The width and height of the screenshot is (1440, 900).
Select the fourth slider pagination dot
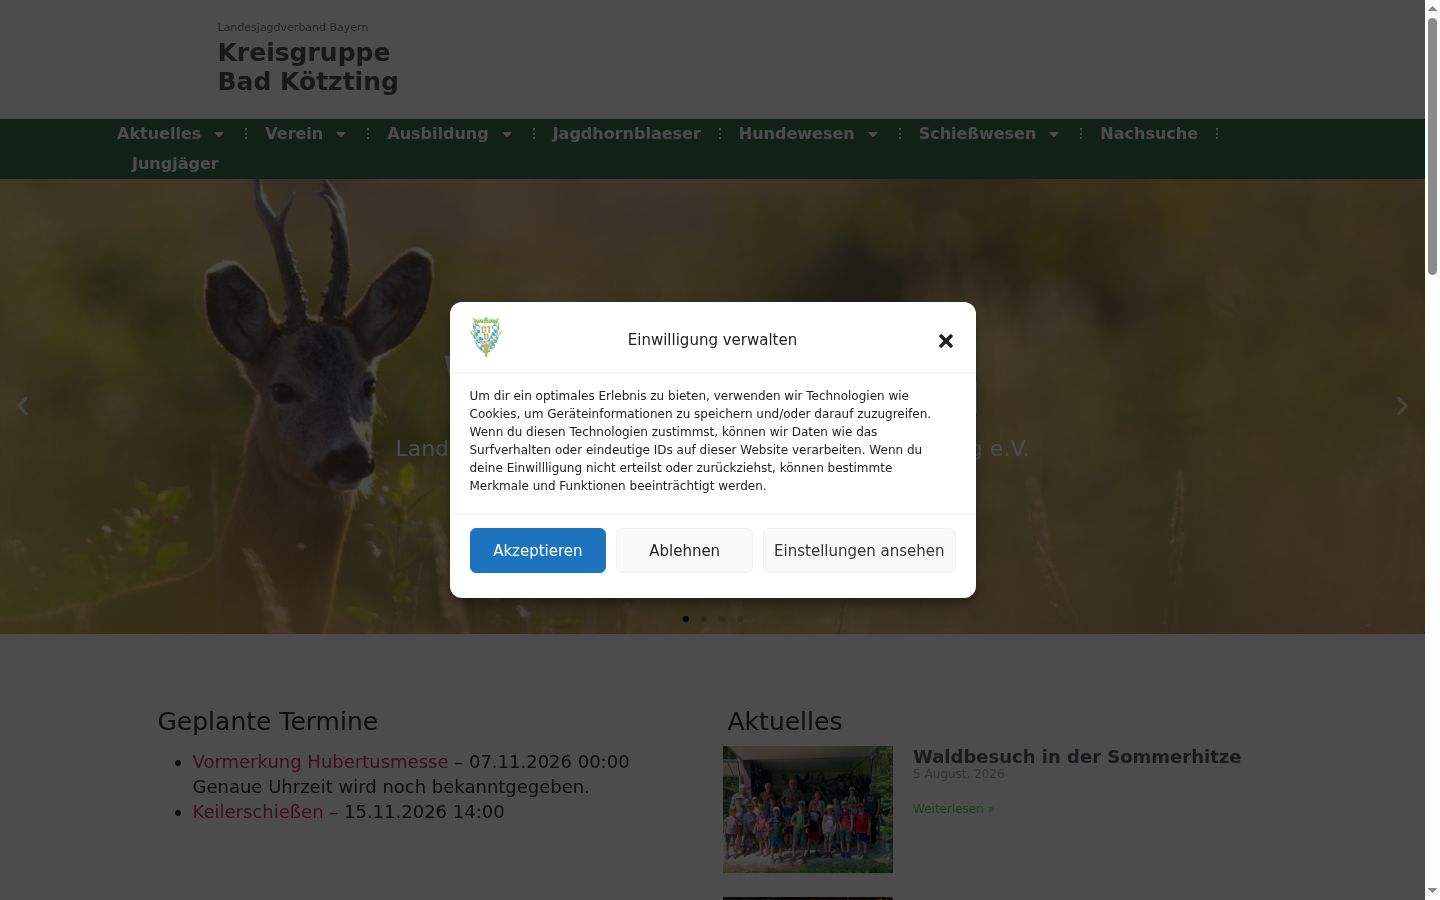click(740, 619)
